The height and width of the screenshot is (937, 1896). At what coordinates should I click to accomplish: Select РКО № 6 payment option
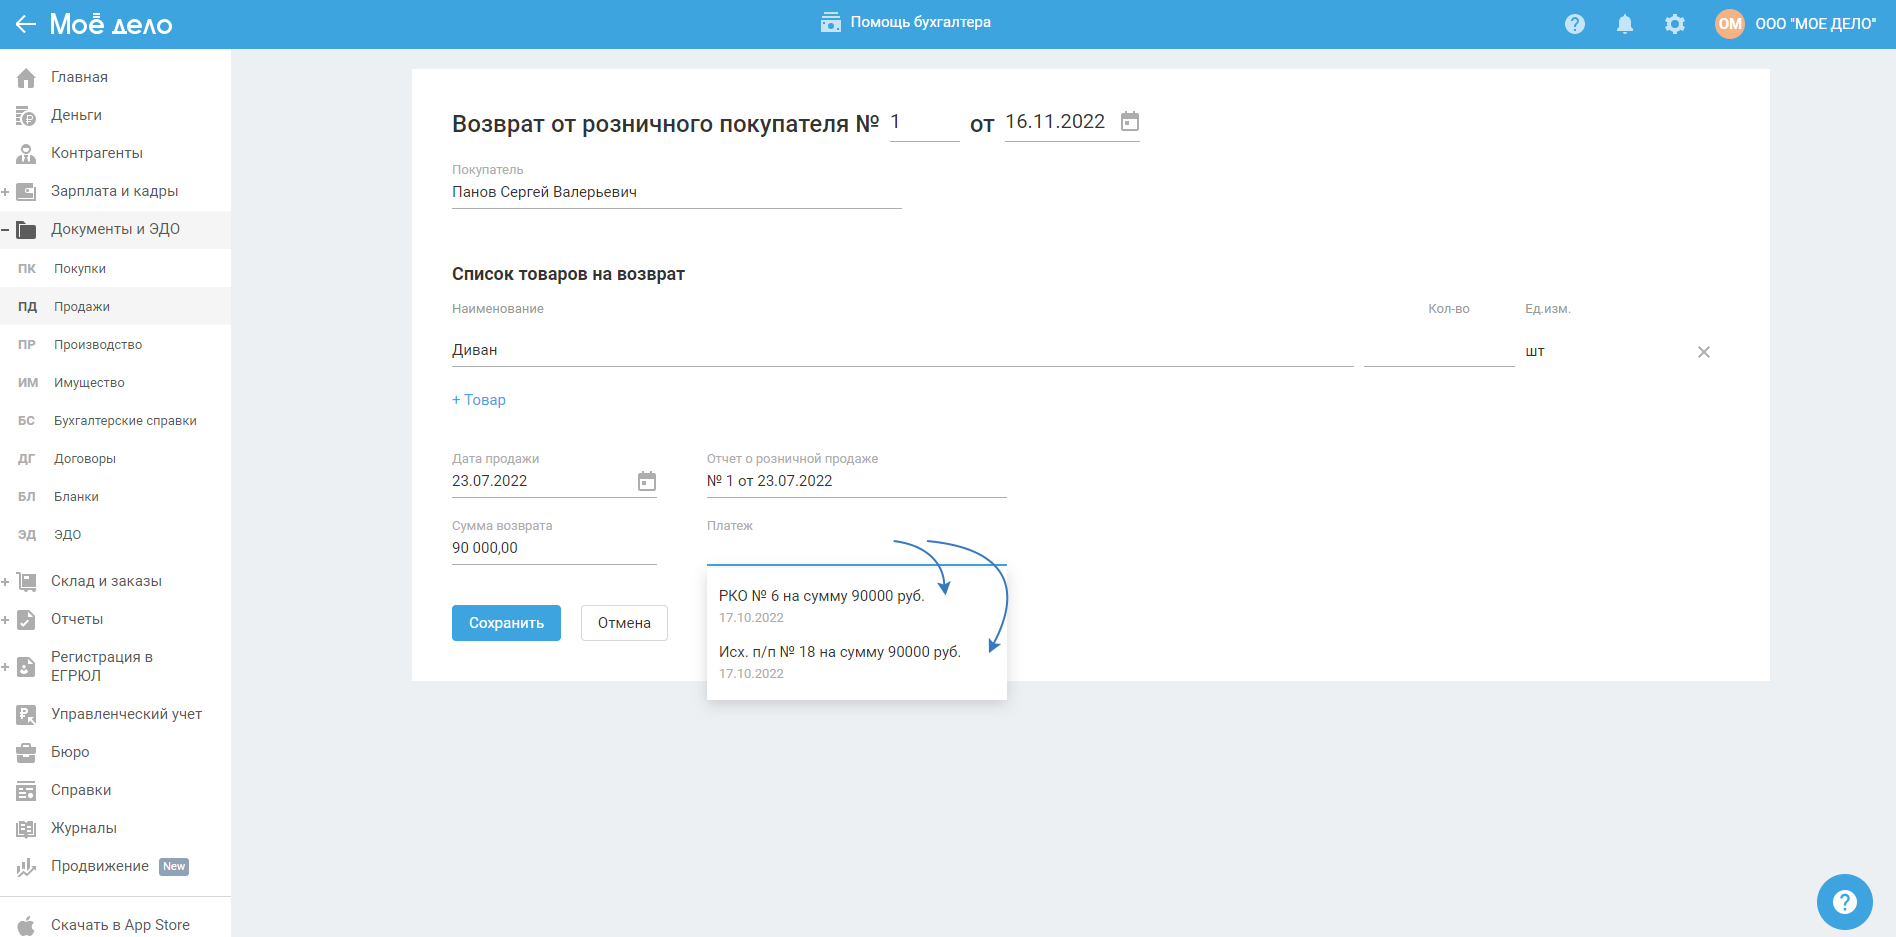[821, 596]
